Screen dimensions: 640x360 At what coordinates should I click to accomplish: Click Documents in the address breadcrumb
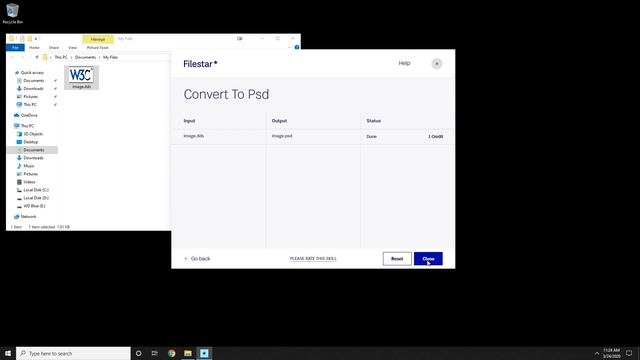point(85,57)
